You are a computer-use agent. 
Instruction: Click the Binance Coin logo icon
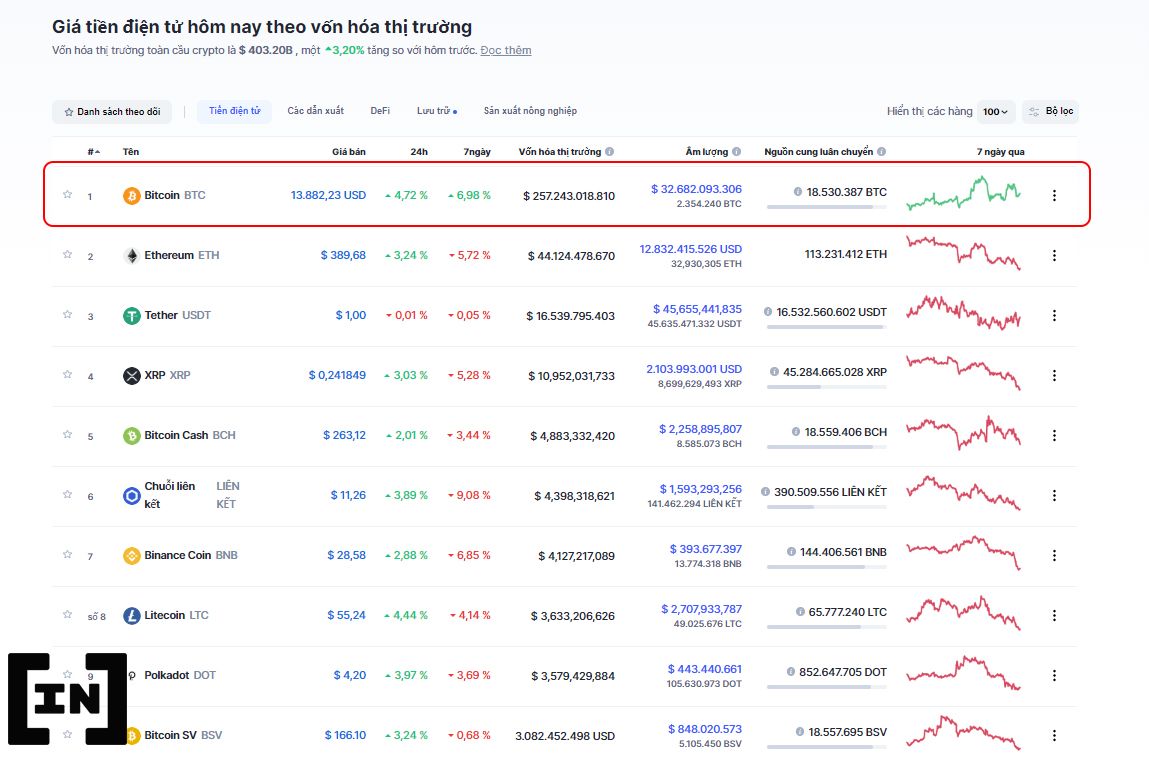[x=131, y=556]
